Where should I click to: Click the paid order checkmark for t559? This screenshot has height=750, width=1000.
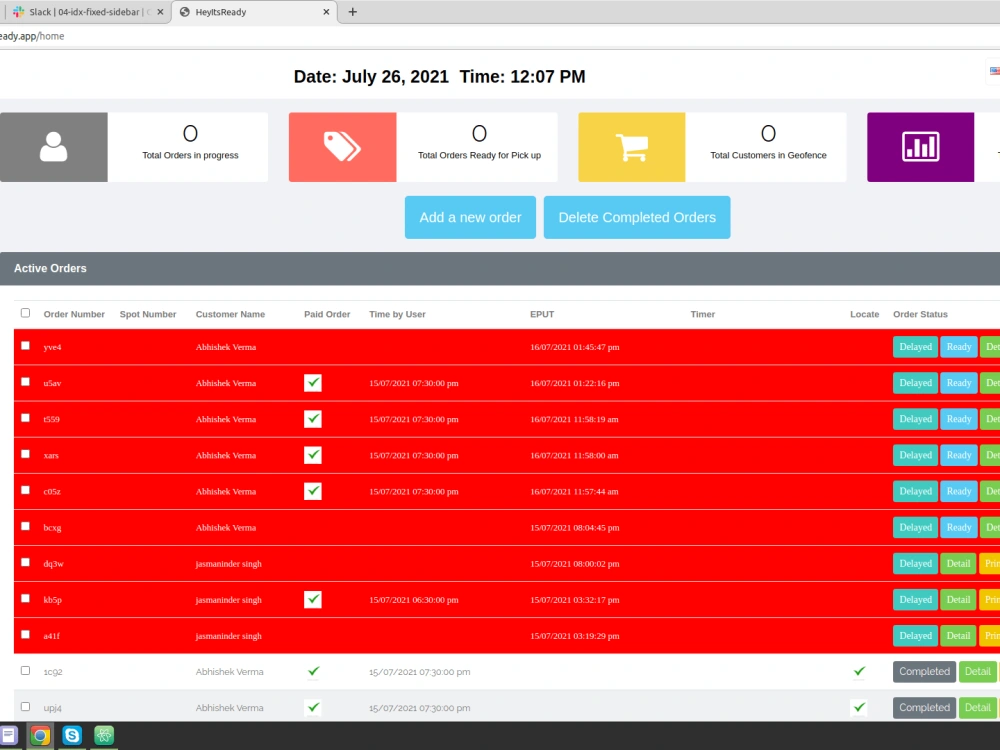(x=312, y=419)
